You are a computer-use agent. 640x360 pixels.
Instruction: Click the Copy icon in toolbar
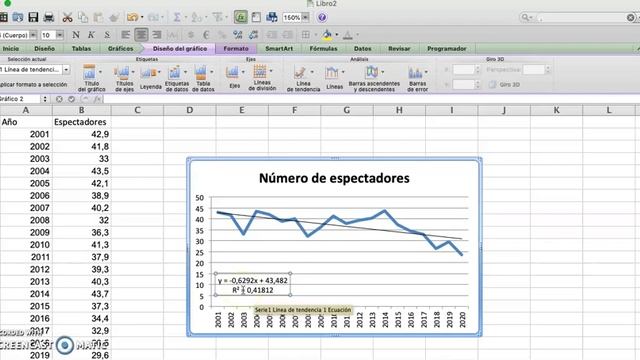[83, 17]
